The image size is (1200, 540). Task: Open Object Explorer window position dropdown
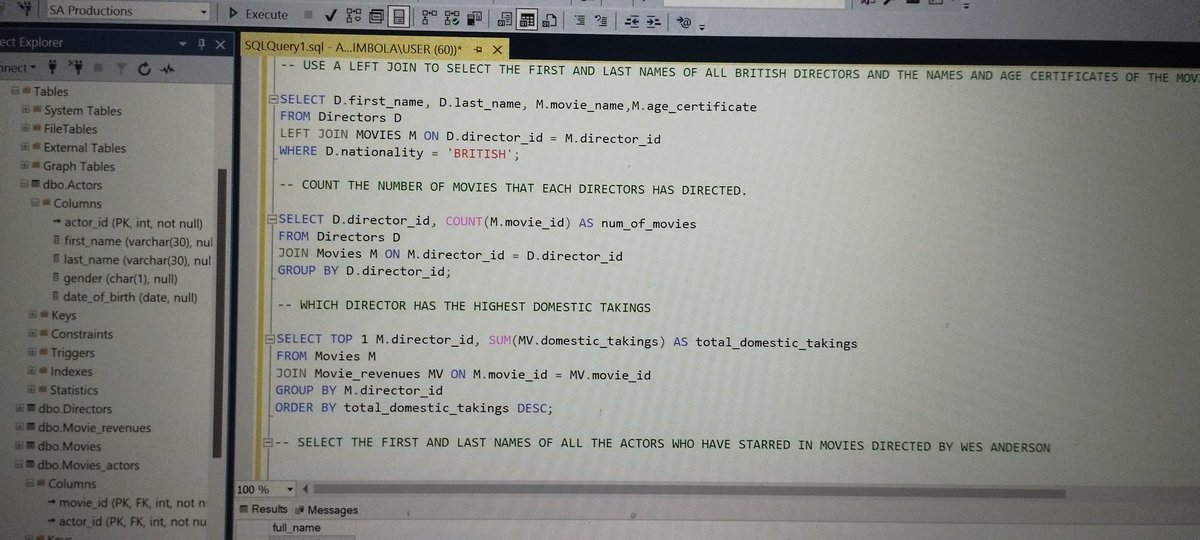tap(183, 45)
